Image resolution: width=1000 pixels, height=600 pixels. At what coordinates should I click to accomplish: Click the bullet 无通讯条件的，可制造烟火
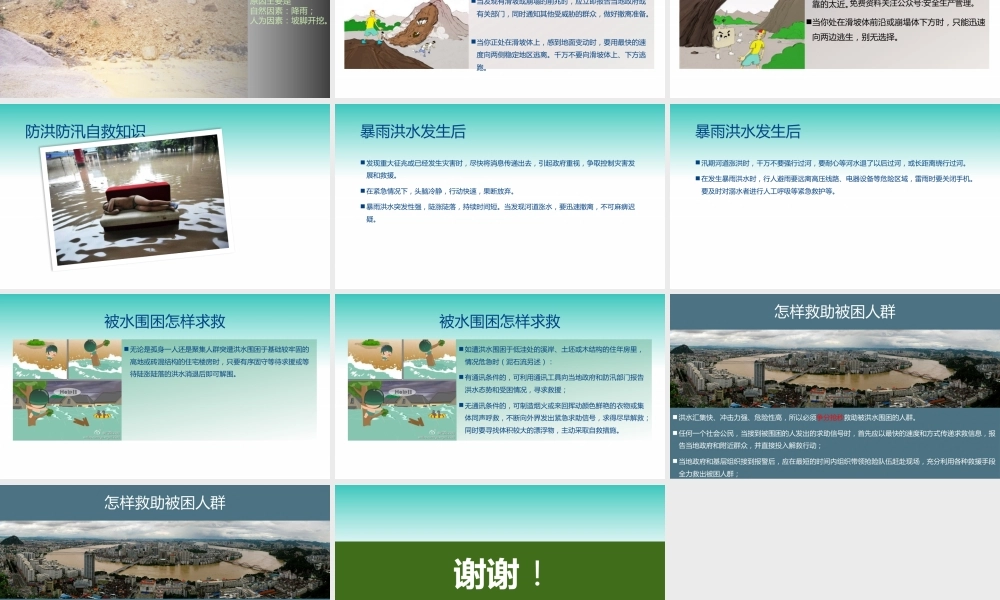tap(554, 418)
